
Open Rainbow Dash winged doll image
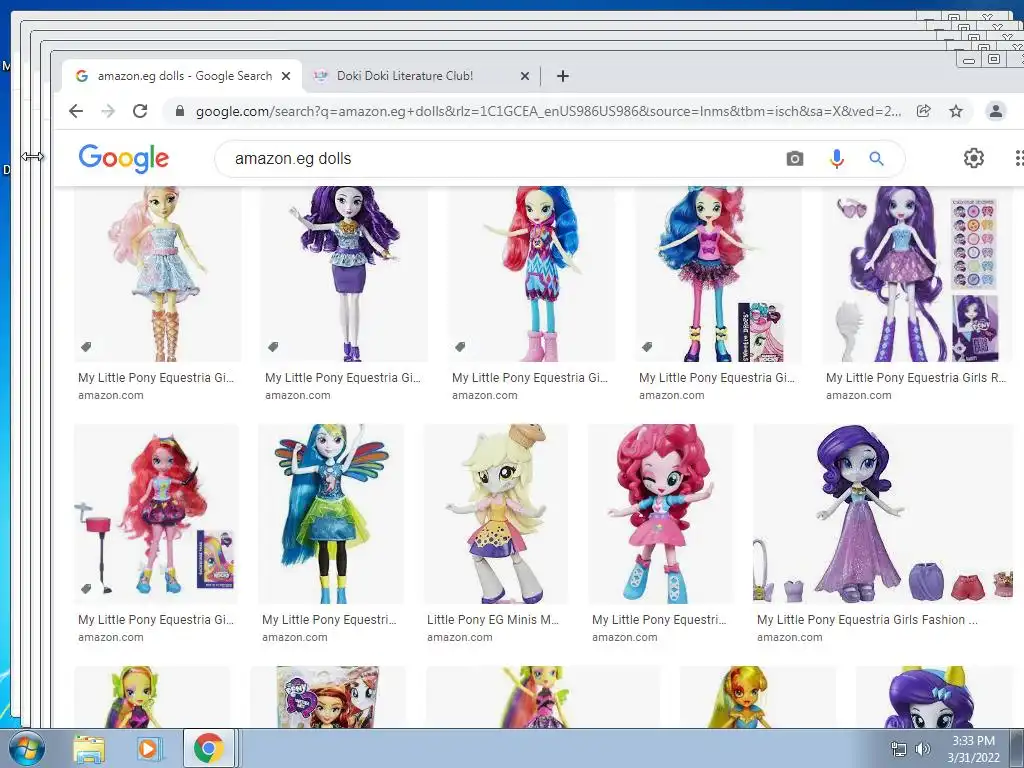331,514
